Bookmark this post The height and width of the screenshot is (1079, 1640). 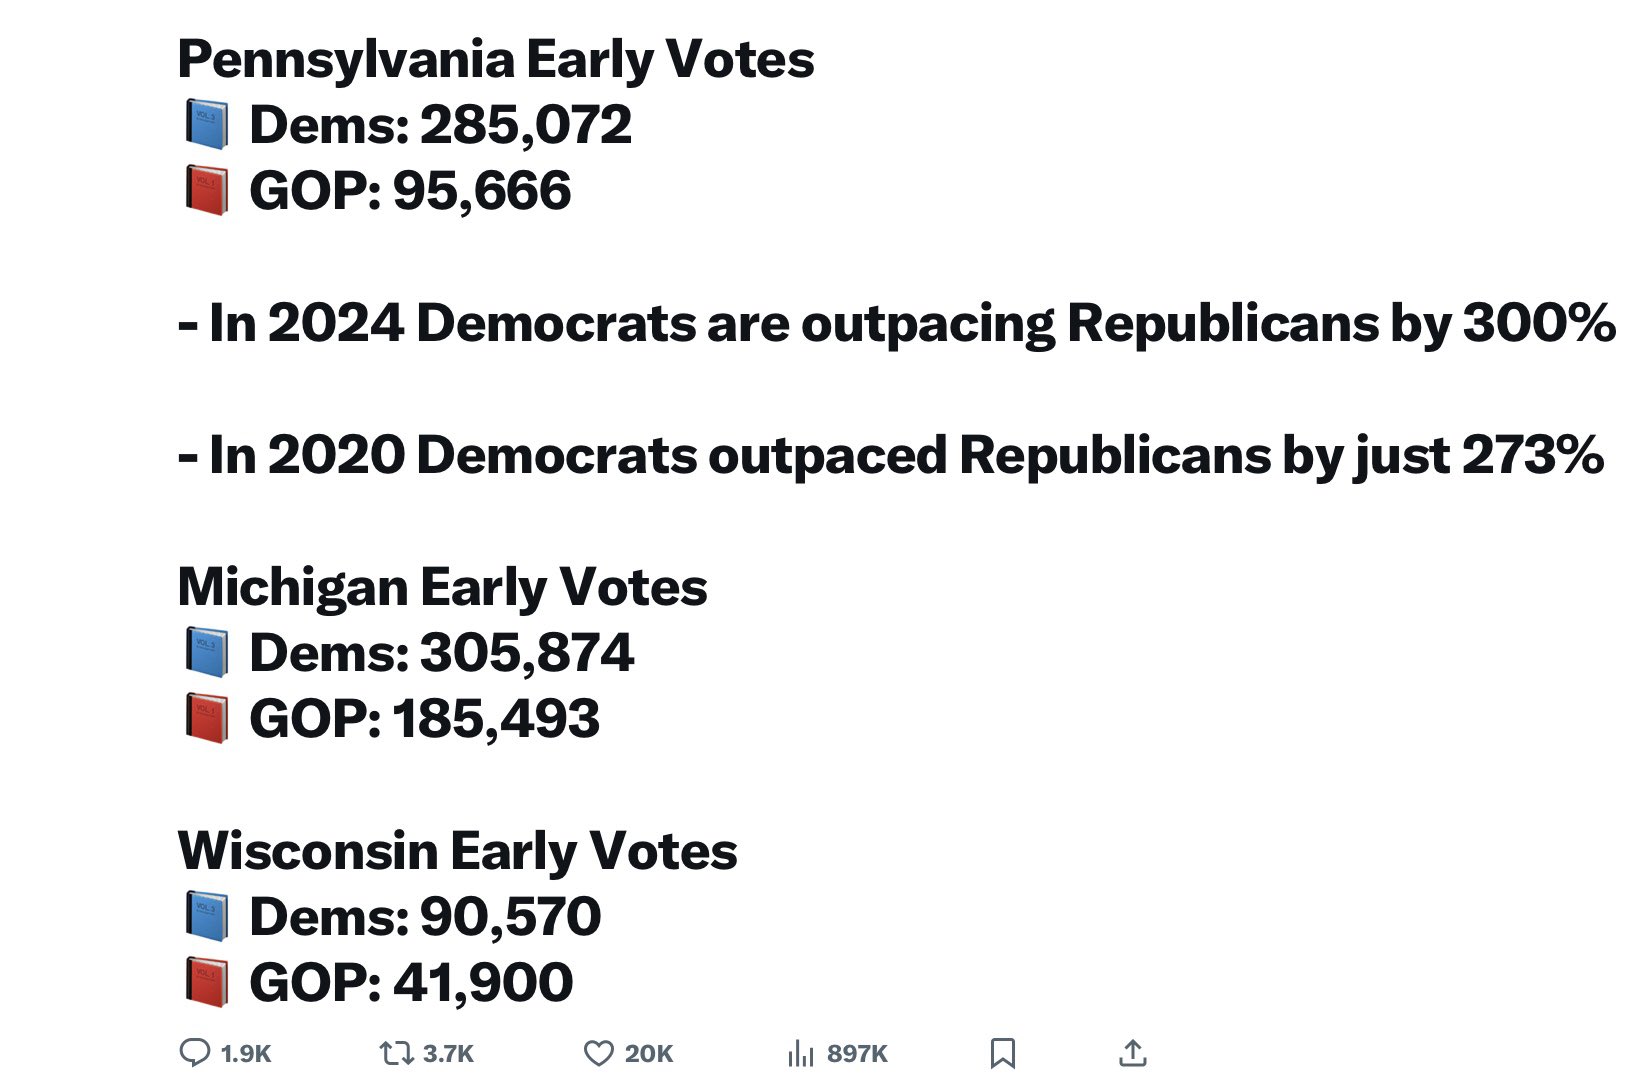(1002, 1053)
